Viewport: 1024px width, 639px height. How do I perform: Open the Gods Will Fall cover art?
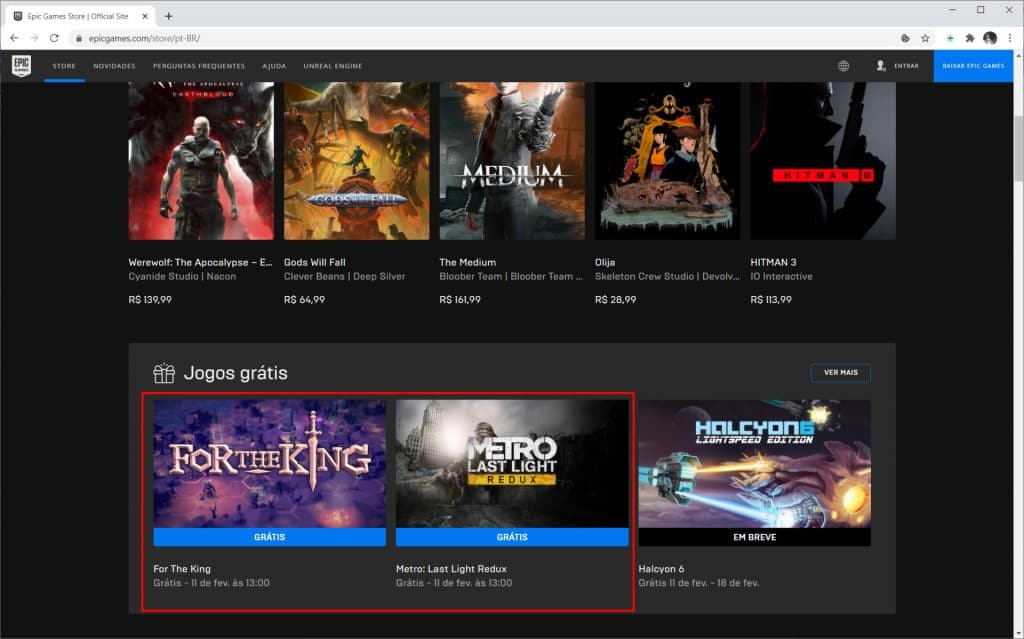(x=357, y=161)
